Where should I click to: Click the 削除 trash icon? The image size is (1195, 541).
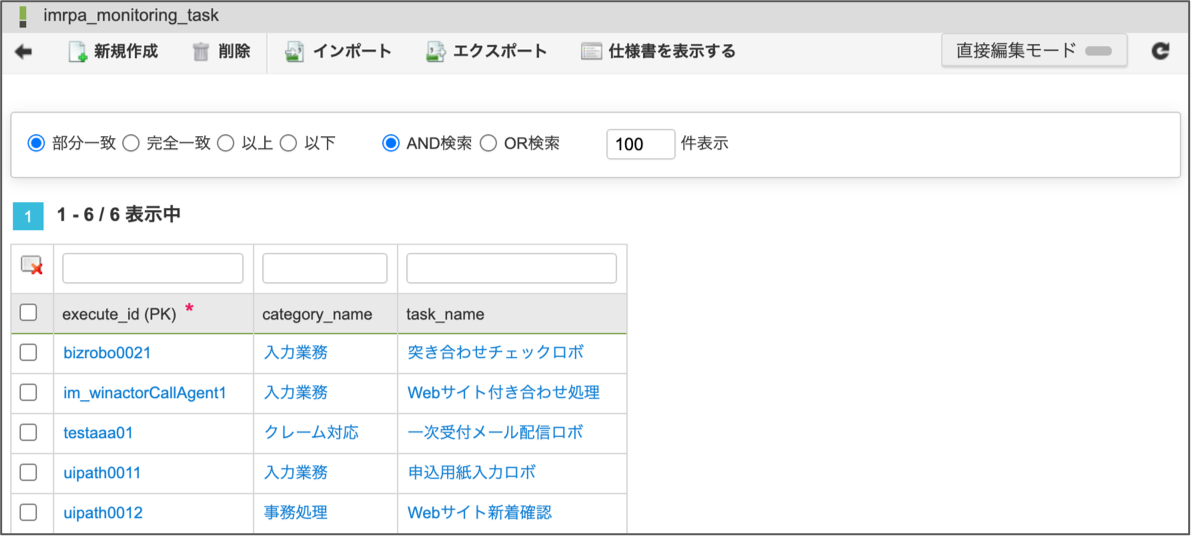click(201, 52)
